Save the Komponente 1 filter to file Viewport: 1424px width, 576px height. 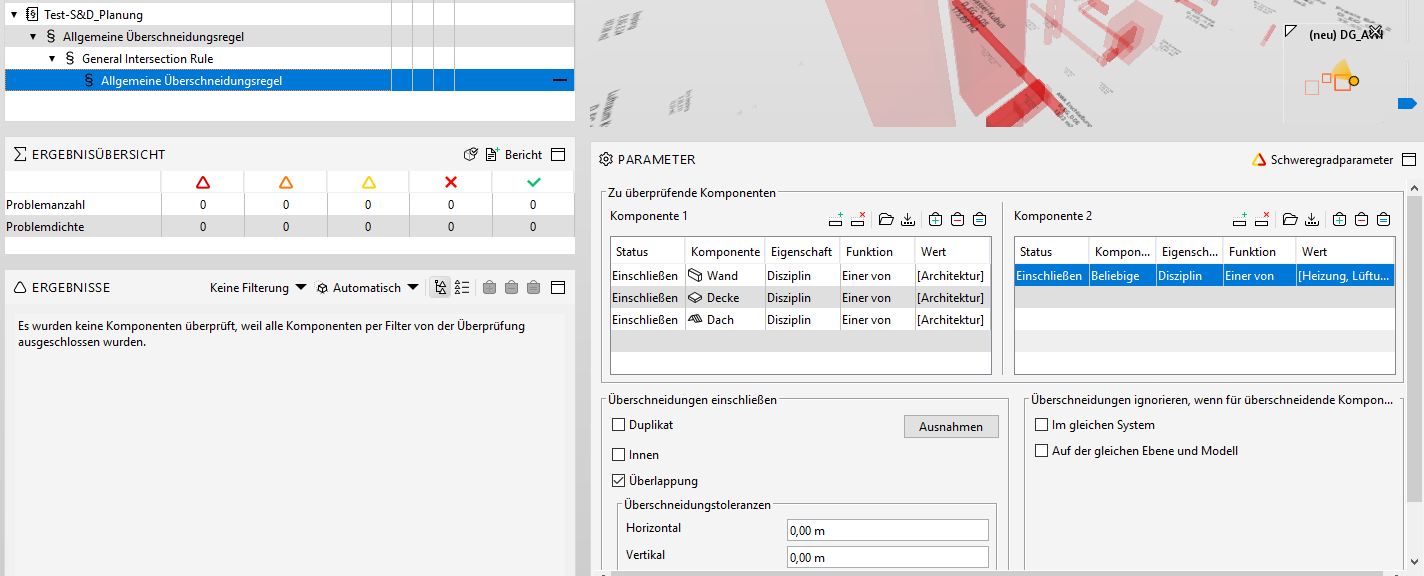908,219
